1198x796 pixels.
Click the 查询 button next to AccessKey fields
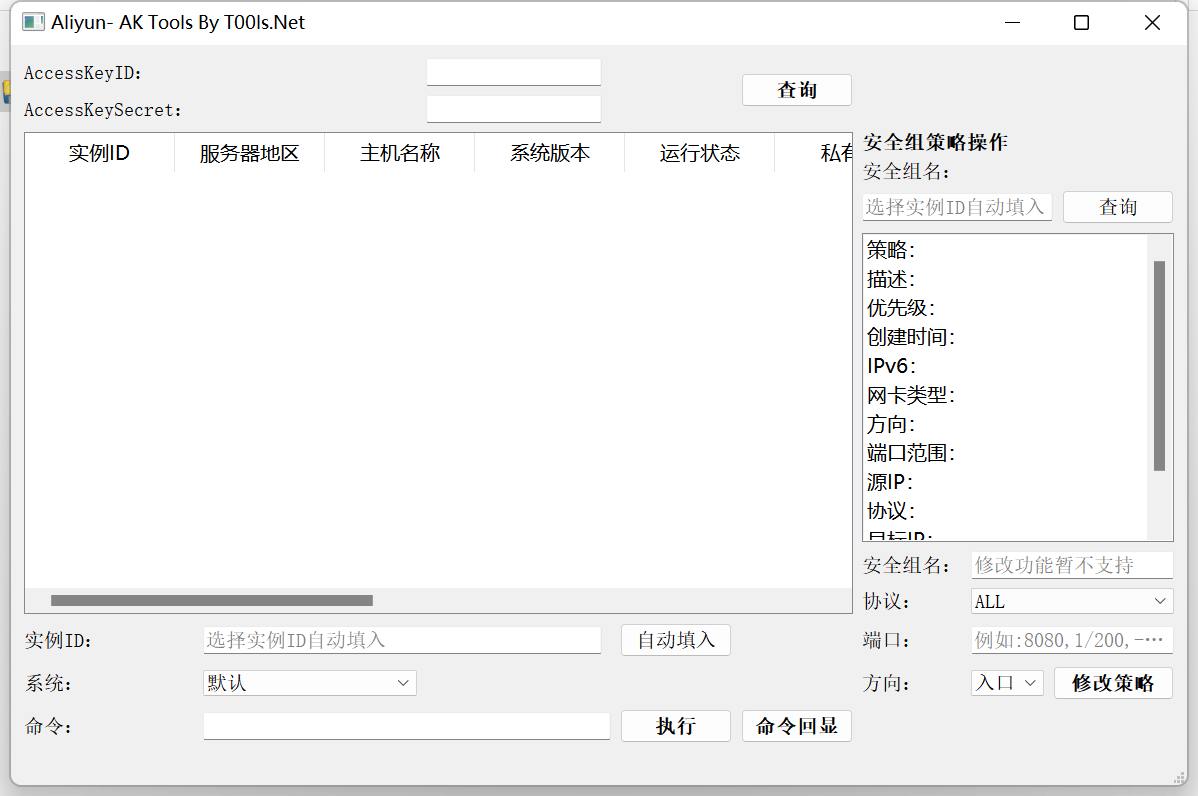797,90
